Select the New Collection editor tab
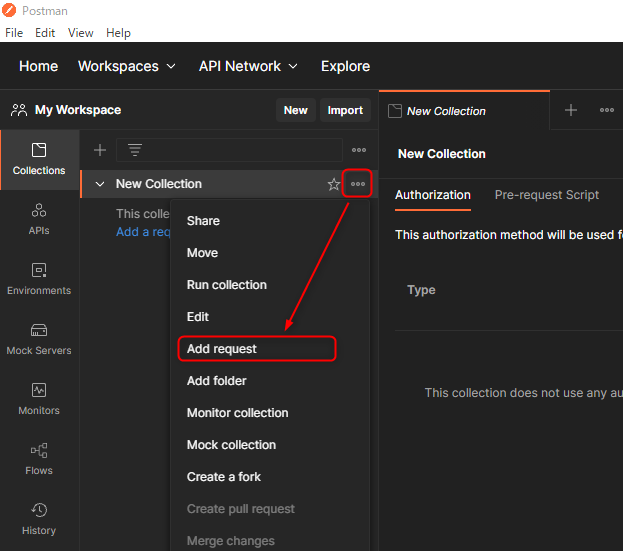 [x=464, y=111]
